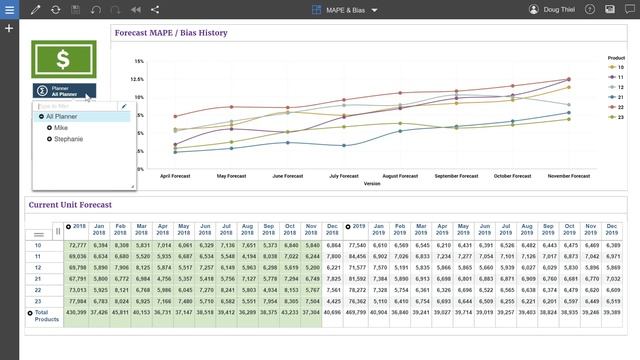Select row header 12 in forecast table
640x360 pixels.
38,268
